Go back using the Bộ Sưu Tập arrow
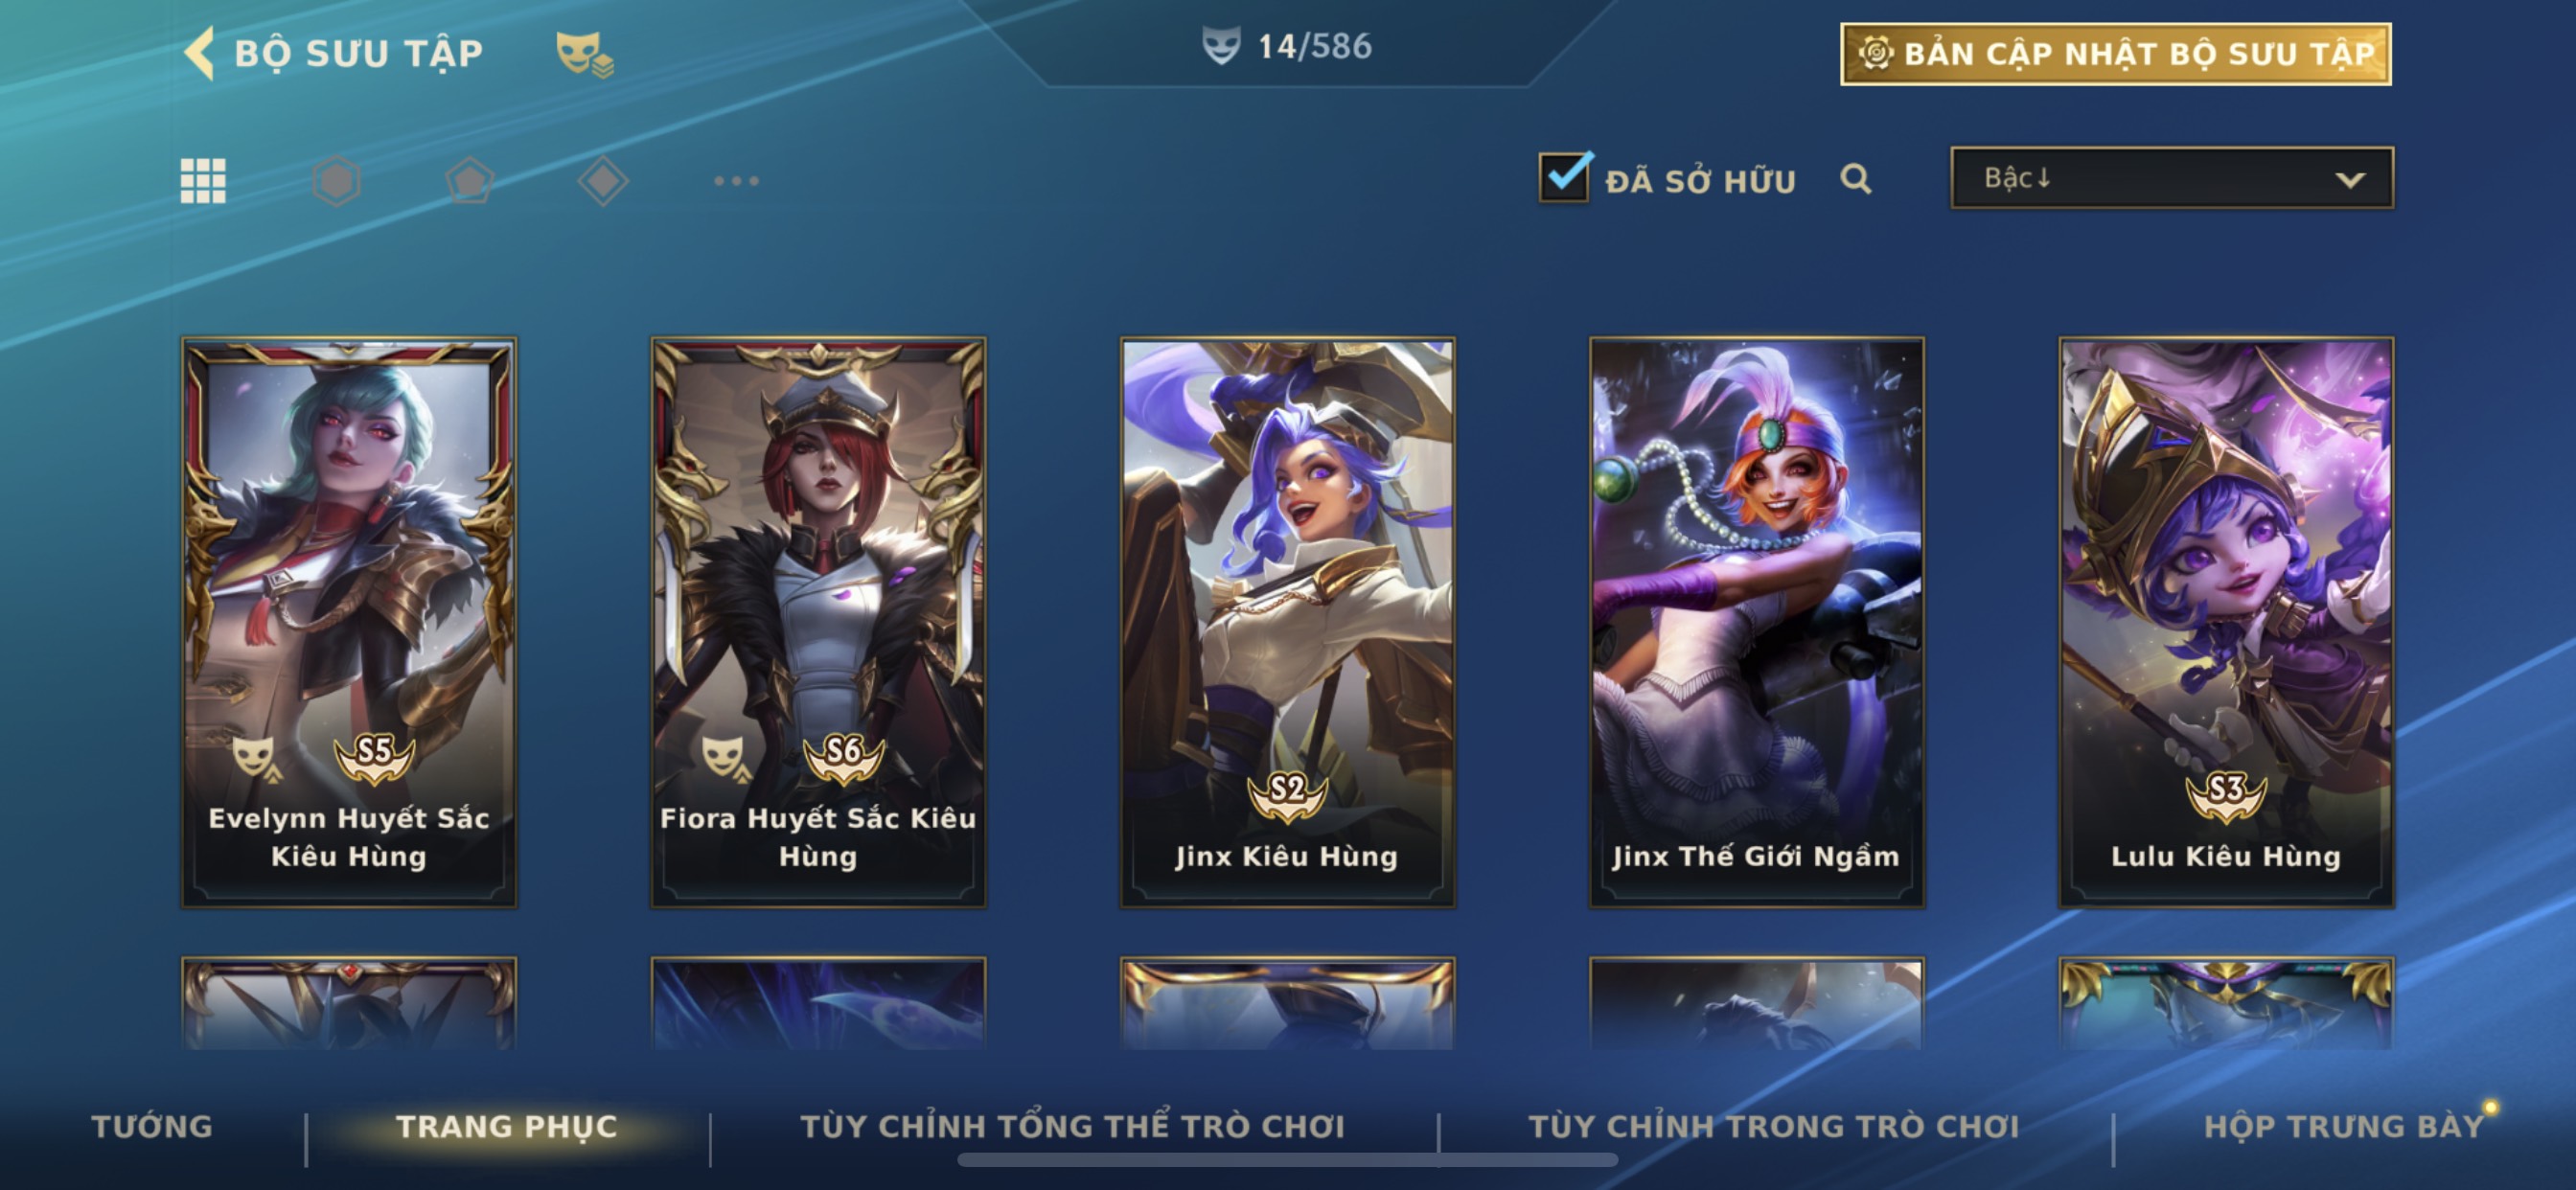Screen dimensions: 2576x1190 (x=201, y=52)
